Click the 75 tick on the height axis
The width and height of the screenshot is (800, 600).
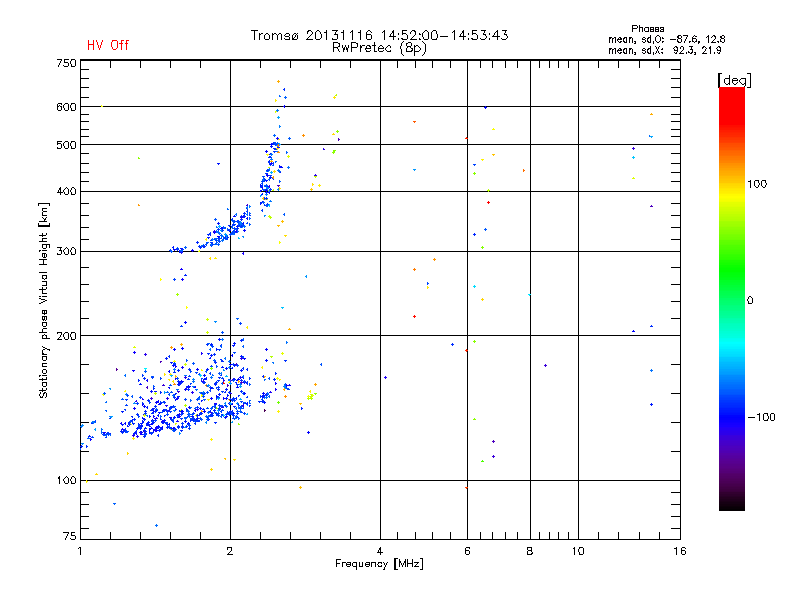click(x=68, y=537)
